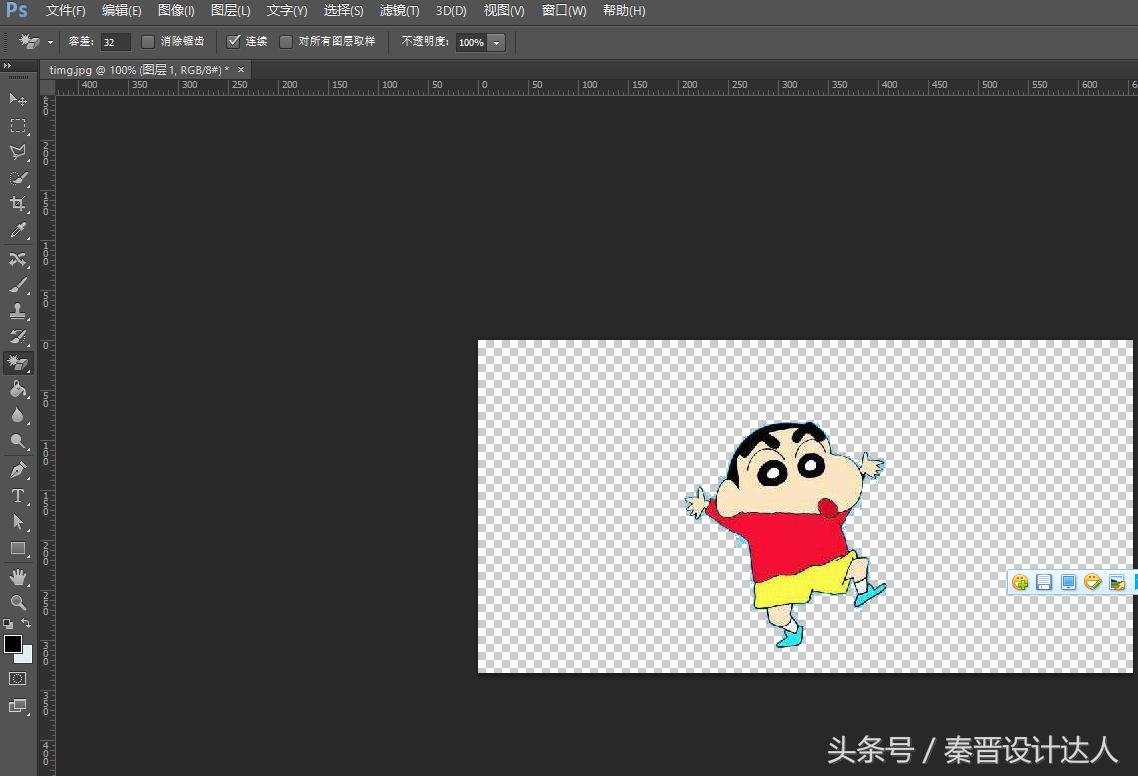Screen dimensions: 1138x776
Task: Open the 图层(L) layer menu
Action: click(230, 11)
